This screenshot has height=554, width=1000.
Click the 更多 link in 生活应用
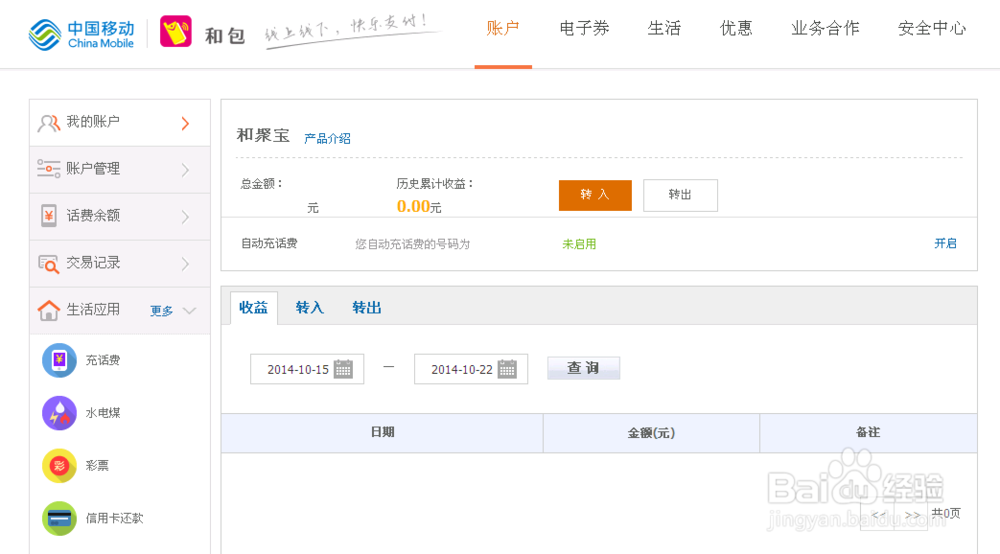pyautogui.click(x=161, y=311)
